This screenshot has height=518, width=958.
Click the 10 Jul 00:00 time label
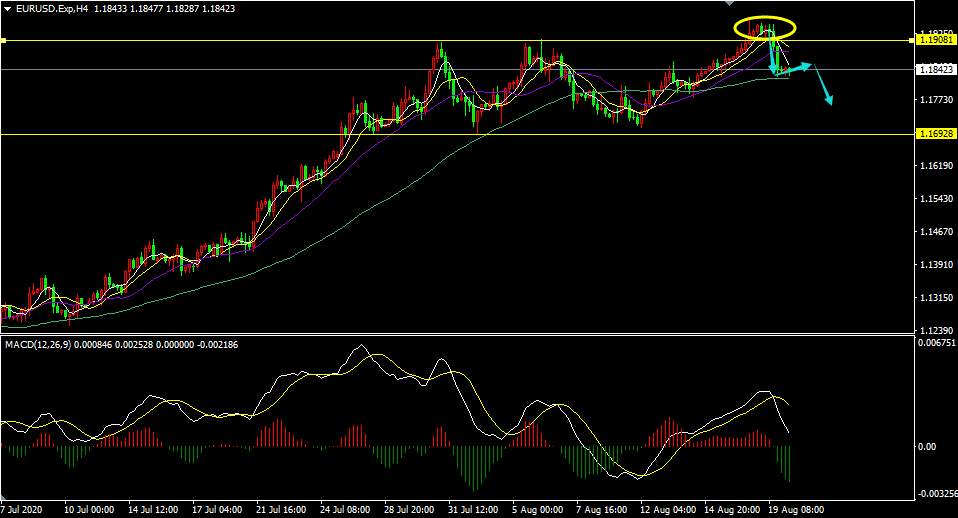pos(89,509)
